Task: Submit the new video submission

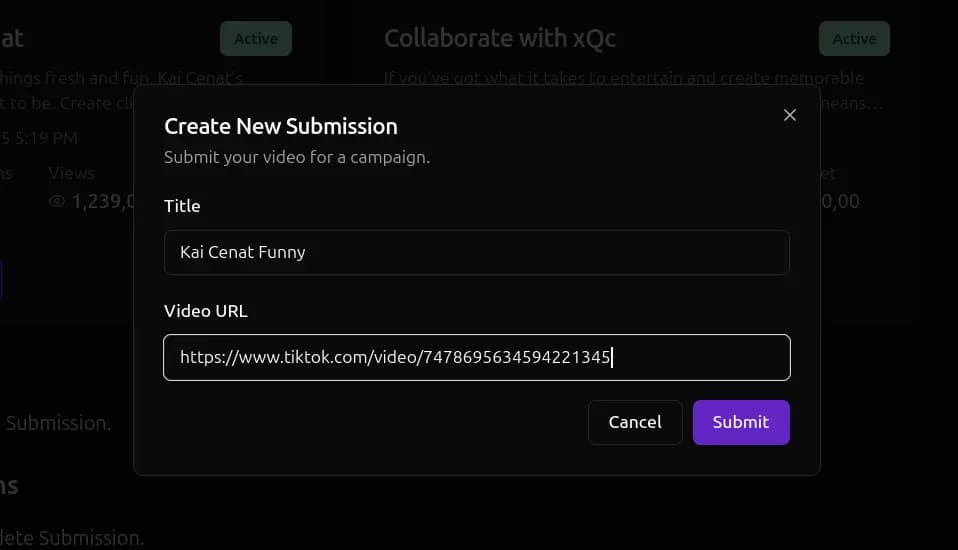Action: 740,422
